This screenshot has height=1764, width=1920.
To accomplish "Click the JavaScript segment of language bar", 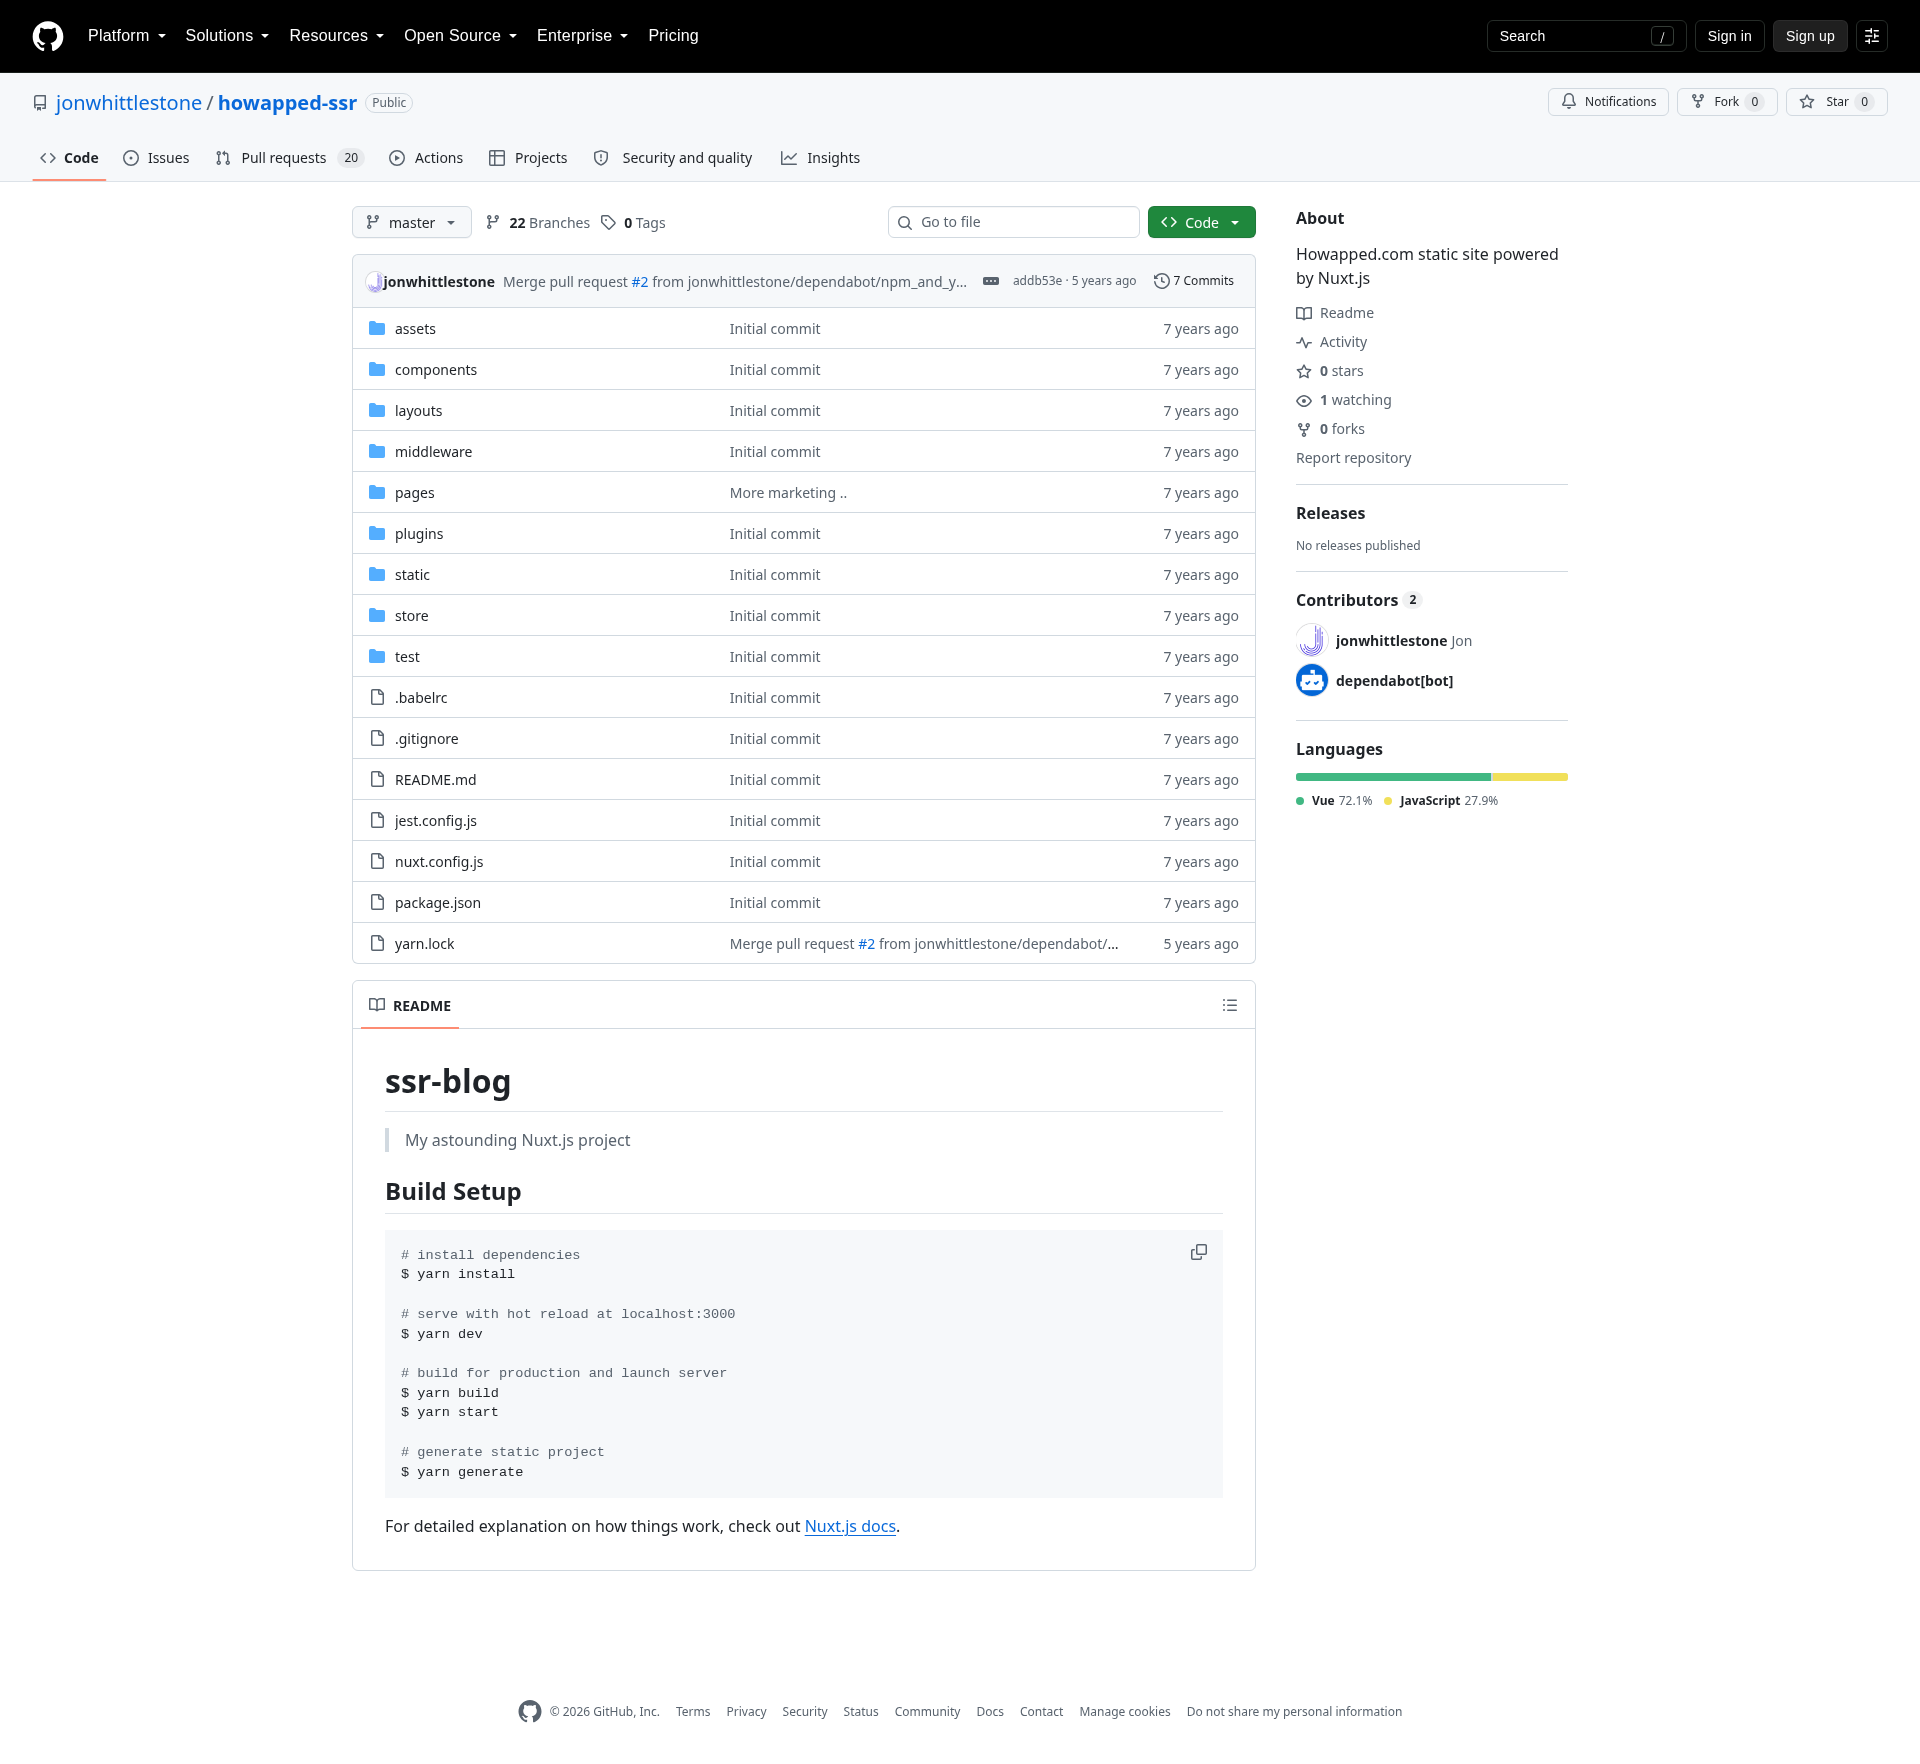I will pyautogui.click(x=1530, y=777).
